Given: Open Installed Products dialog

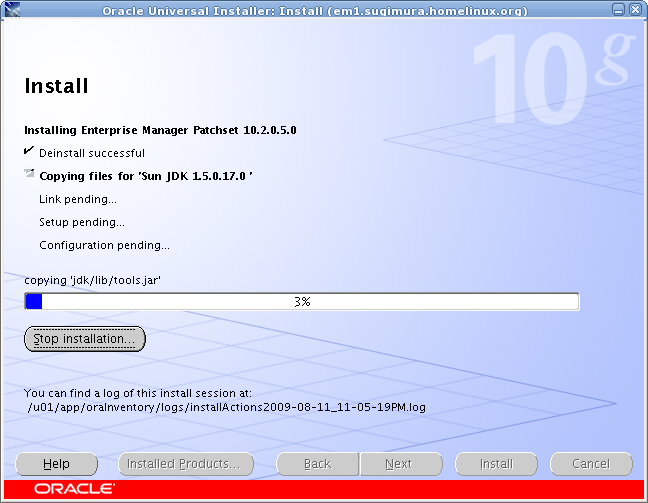Looking at the screenshot, I should click(186, 464).
